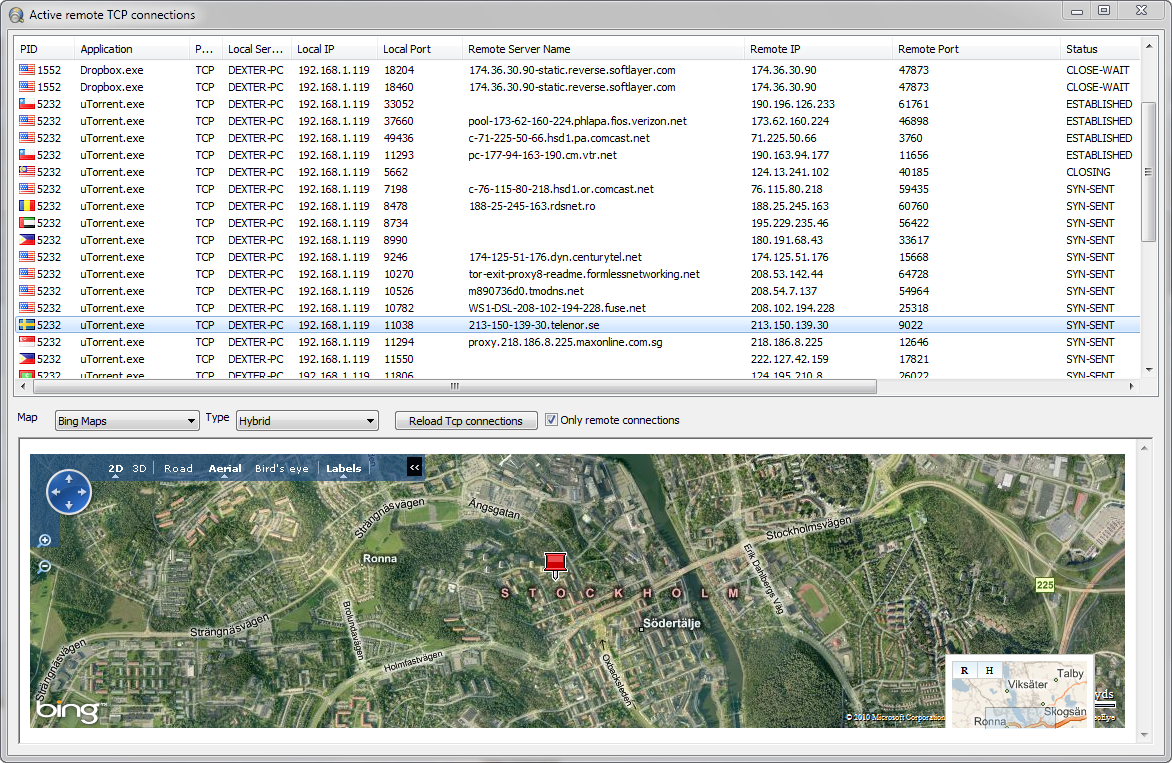Image resolution: width=1172 pixels, height=763 pixels.
Task: Click the map zoom in magnifier
Action: click(45, 541)
